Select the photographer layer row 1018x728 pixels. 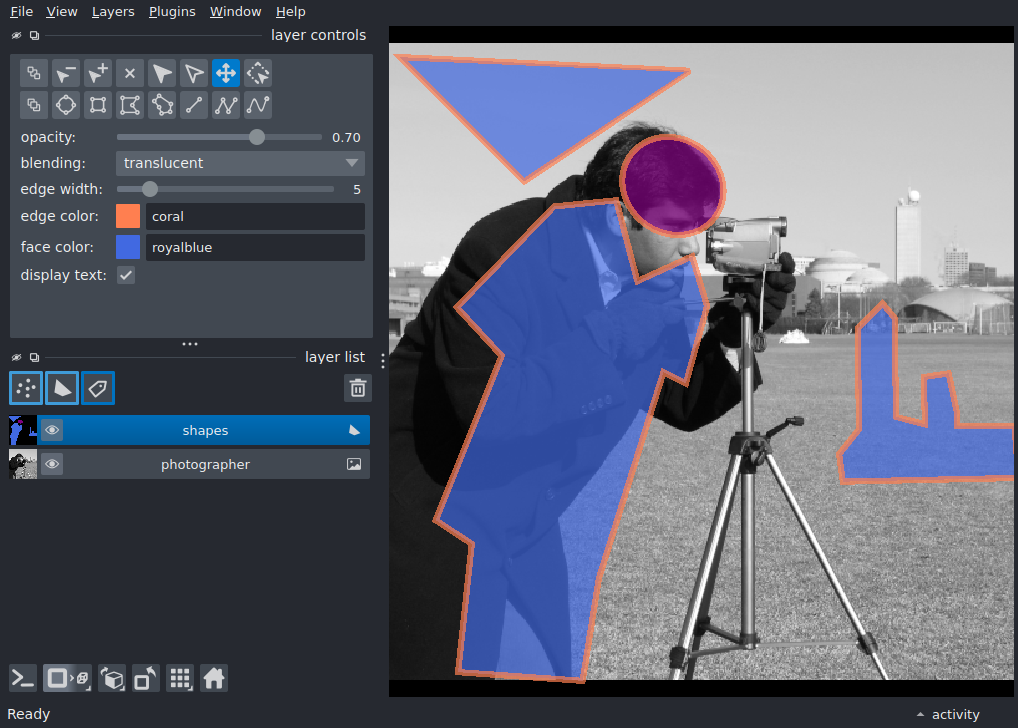(190, 464)
